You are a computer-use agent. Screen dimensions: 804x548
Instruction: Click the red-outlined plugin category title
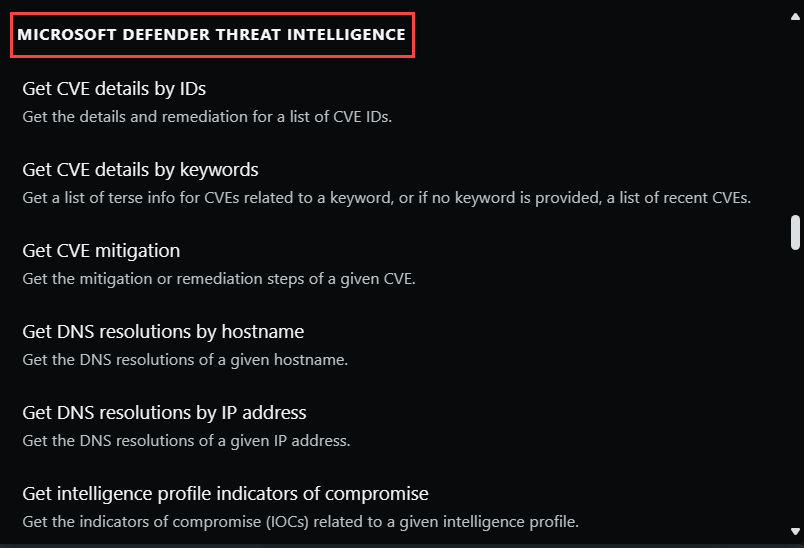[211, 35]
